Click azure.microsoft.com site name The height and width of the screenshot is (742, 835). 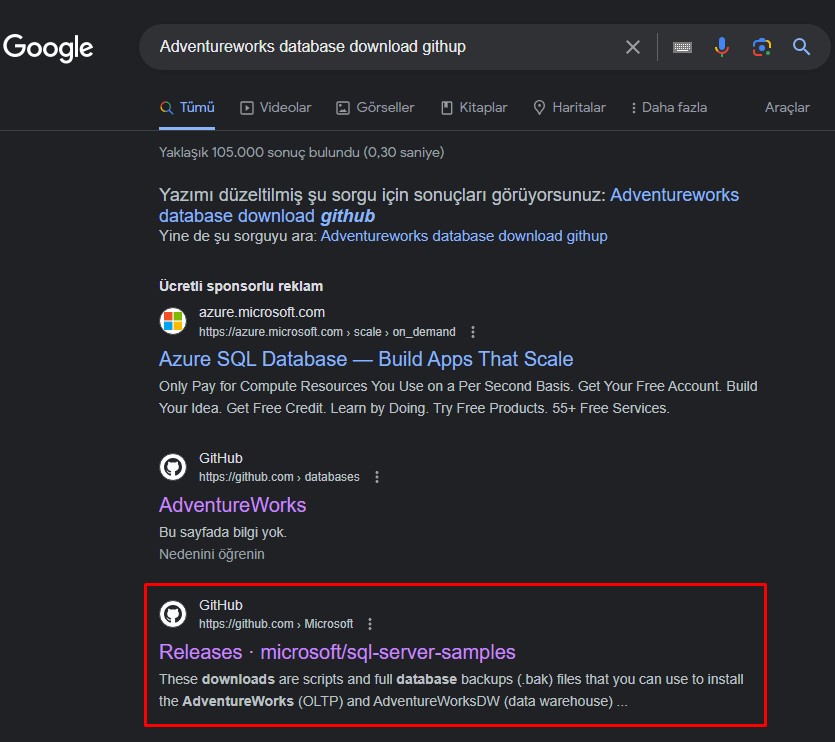(x=261, y=312)
